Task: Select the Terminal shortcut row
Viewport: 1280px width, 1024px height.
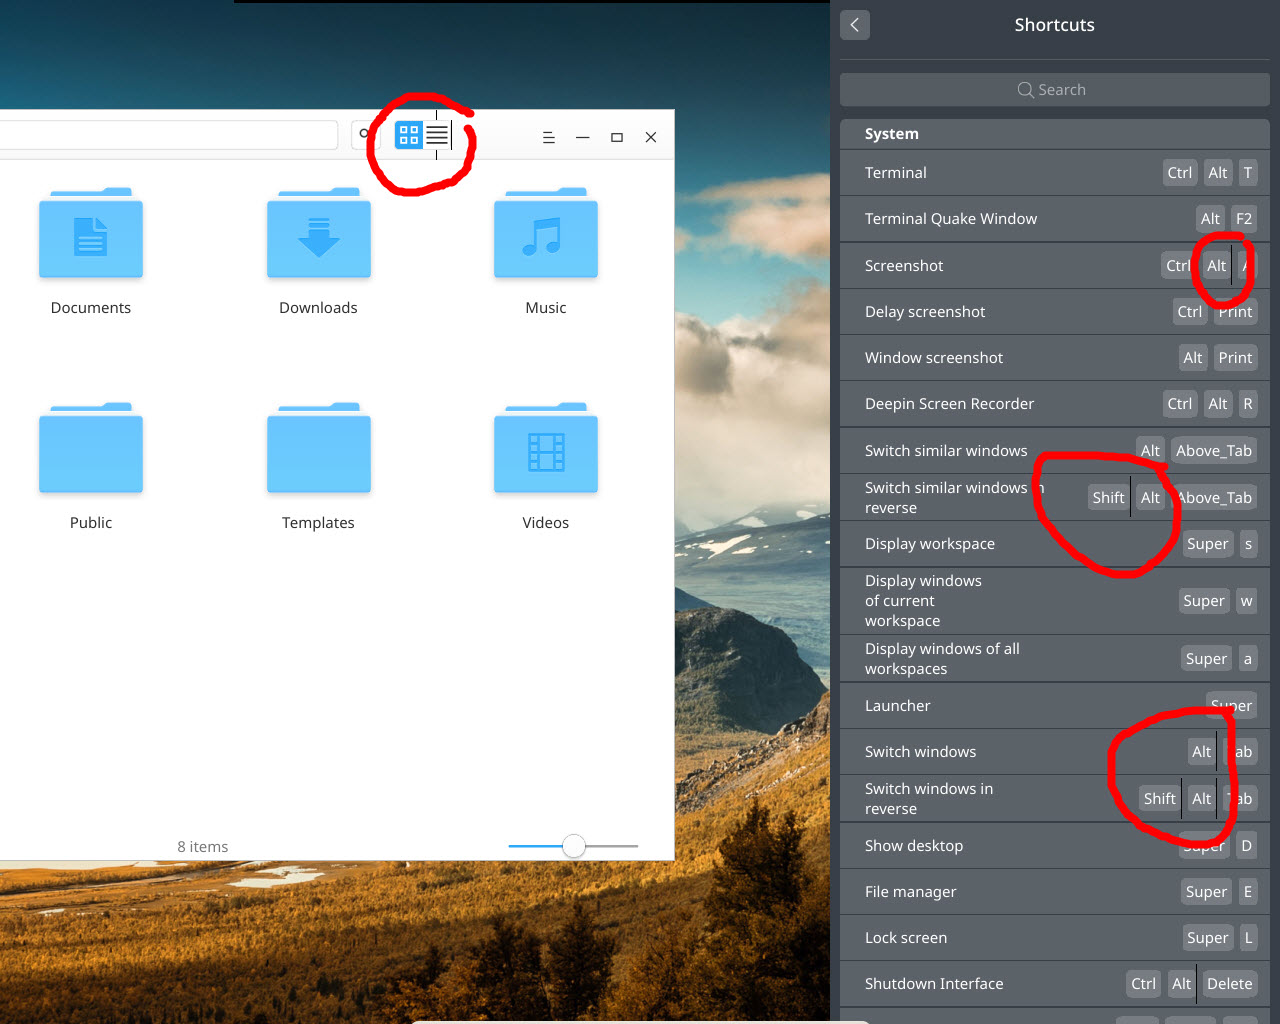Action: coord(1055,173)
